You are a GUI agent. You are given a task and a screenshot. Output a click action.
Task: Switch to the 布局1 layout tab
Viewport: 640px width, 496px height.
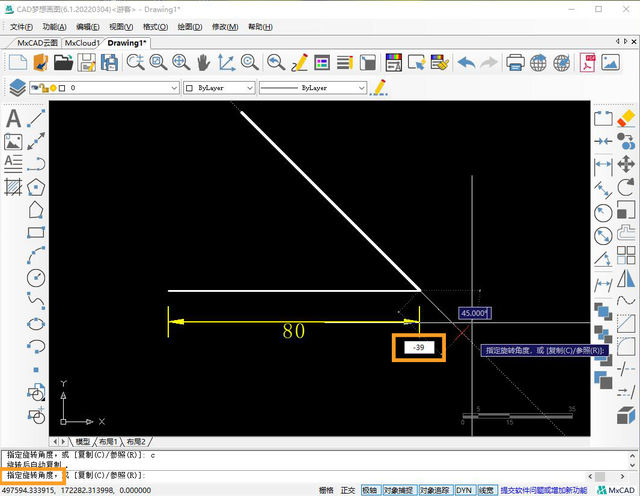[x=108, y=442]
